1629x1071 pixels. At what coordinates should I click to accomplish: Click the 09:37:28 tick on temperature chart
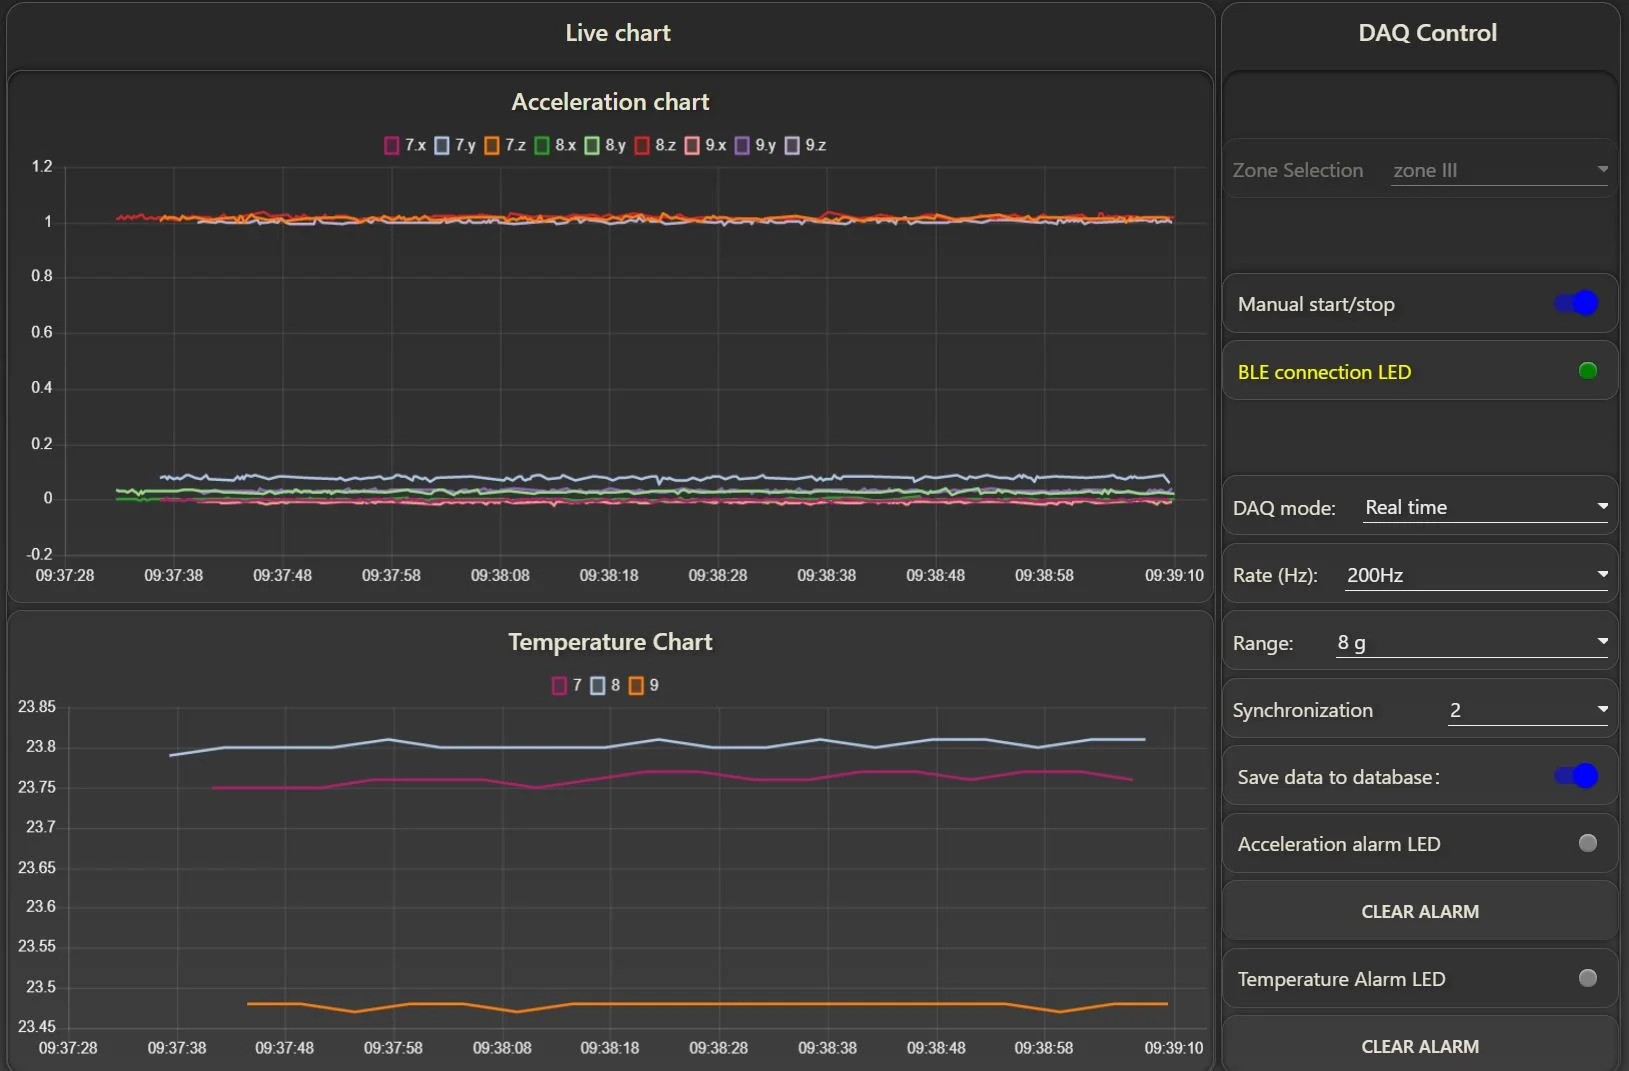[68, 1048]
